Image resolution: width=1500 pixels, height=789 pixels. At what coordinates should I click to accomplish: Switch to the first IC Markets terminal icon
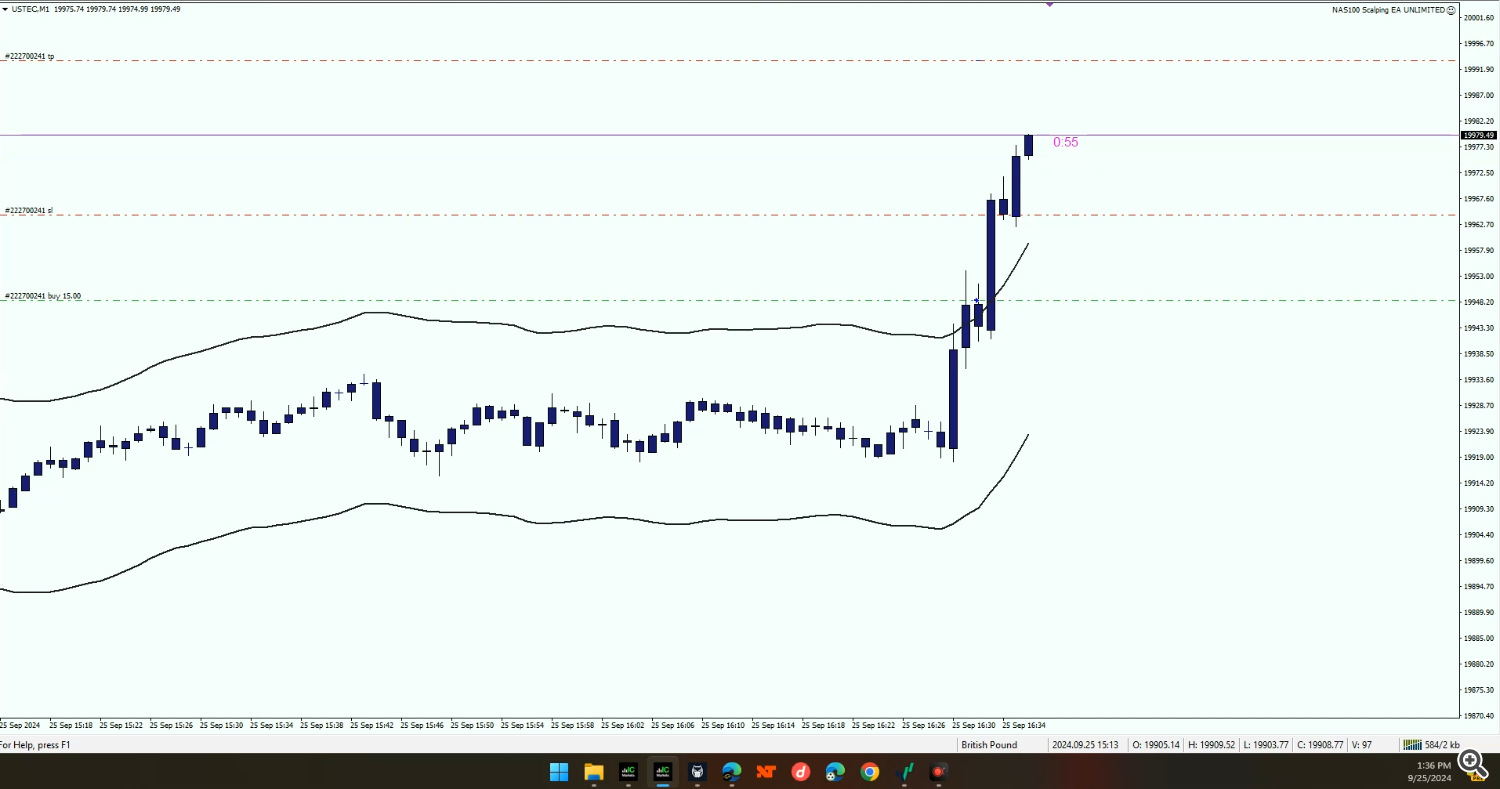tap(628, 771)
